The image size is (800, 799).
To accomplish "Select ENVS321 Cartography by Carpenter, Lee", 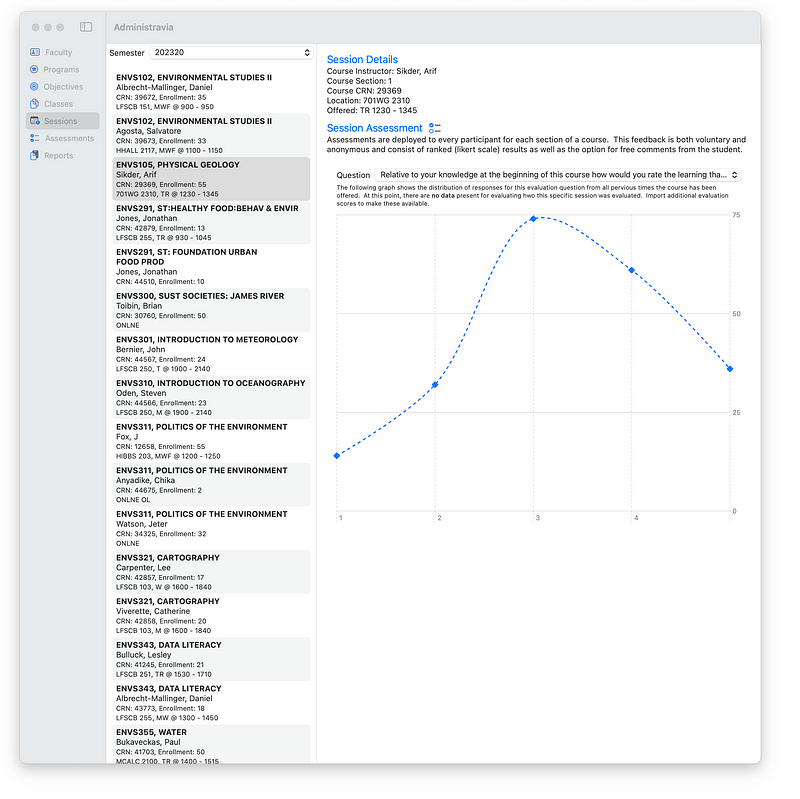I will click(x=211, y=572).
